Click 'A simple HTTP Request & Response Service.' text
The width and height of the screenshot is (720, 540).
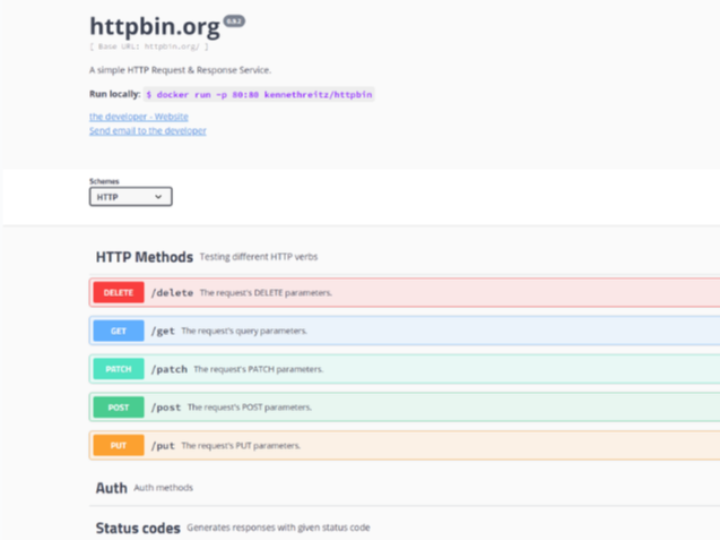180,70
